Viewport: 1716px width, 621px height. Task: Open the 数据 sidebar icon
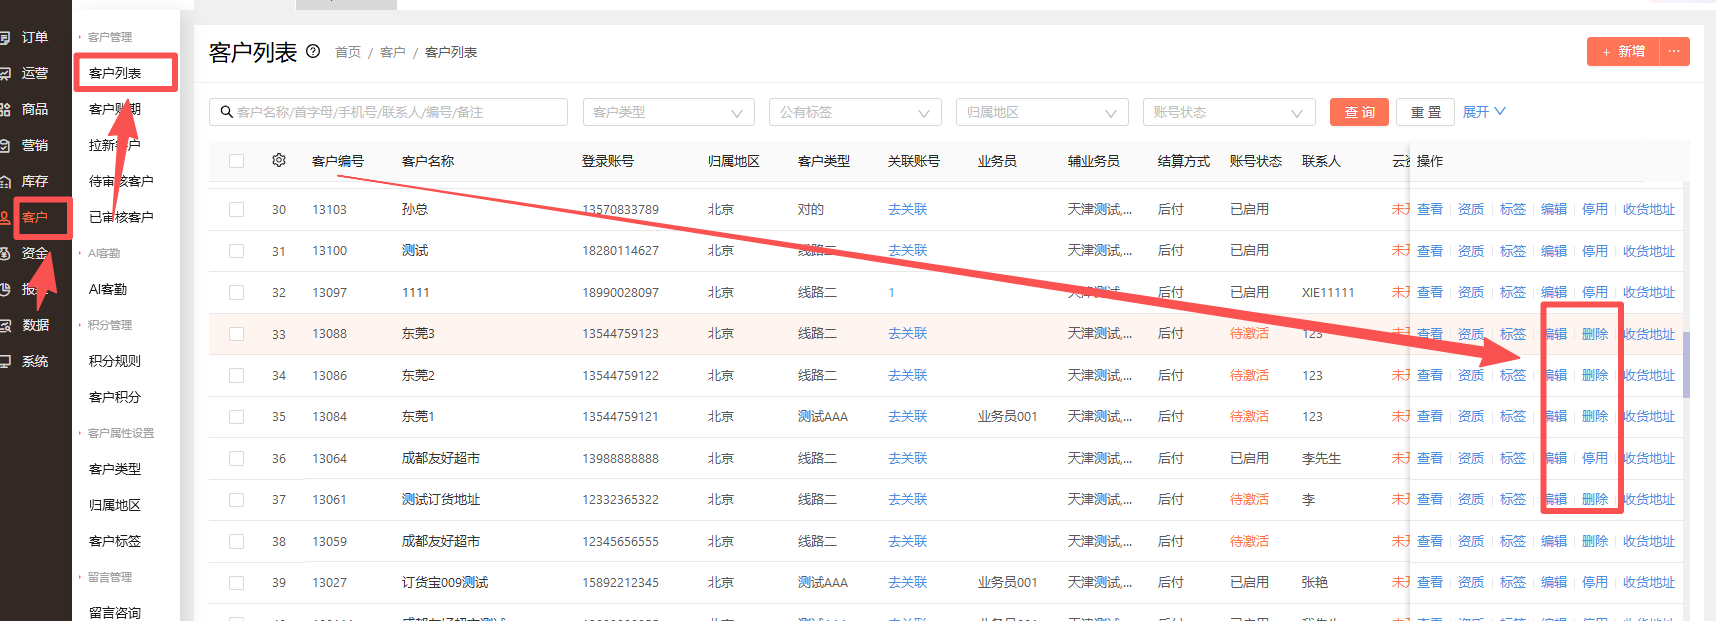click(6, 325)
